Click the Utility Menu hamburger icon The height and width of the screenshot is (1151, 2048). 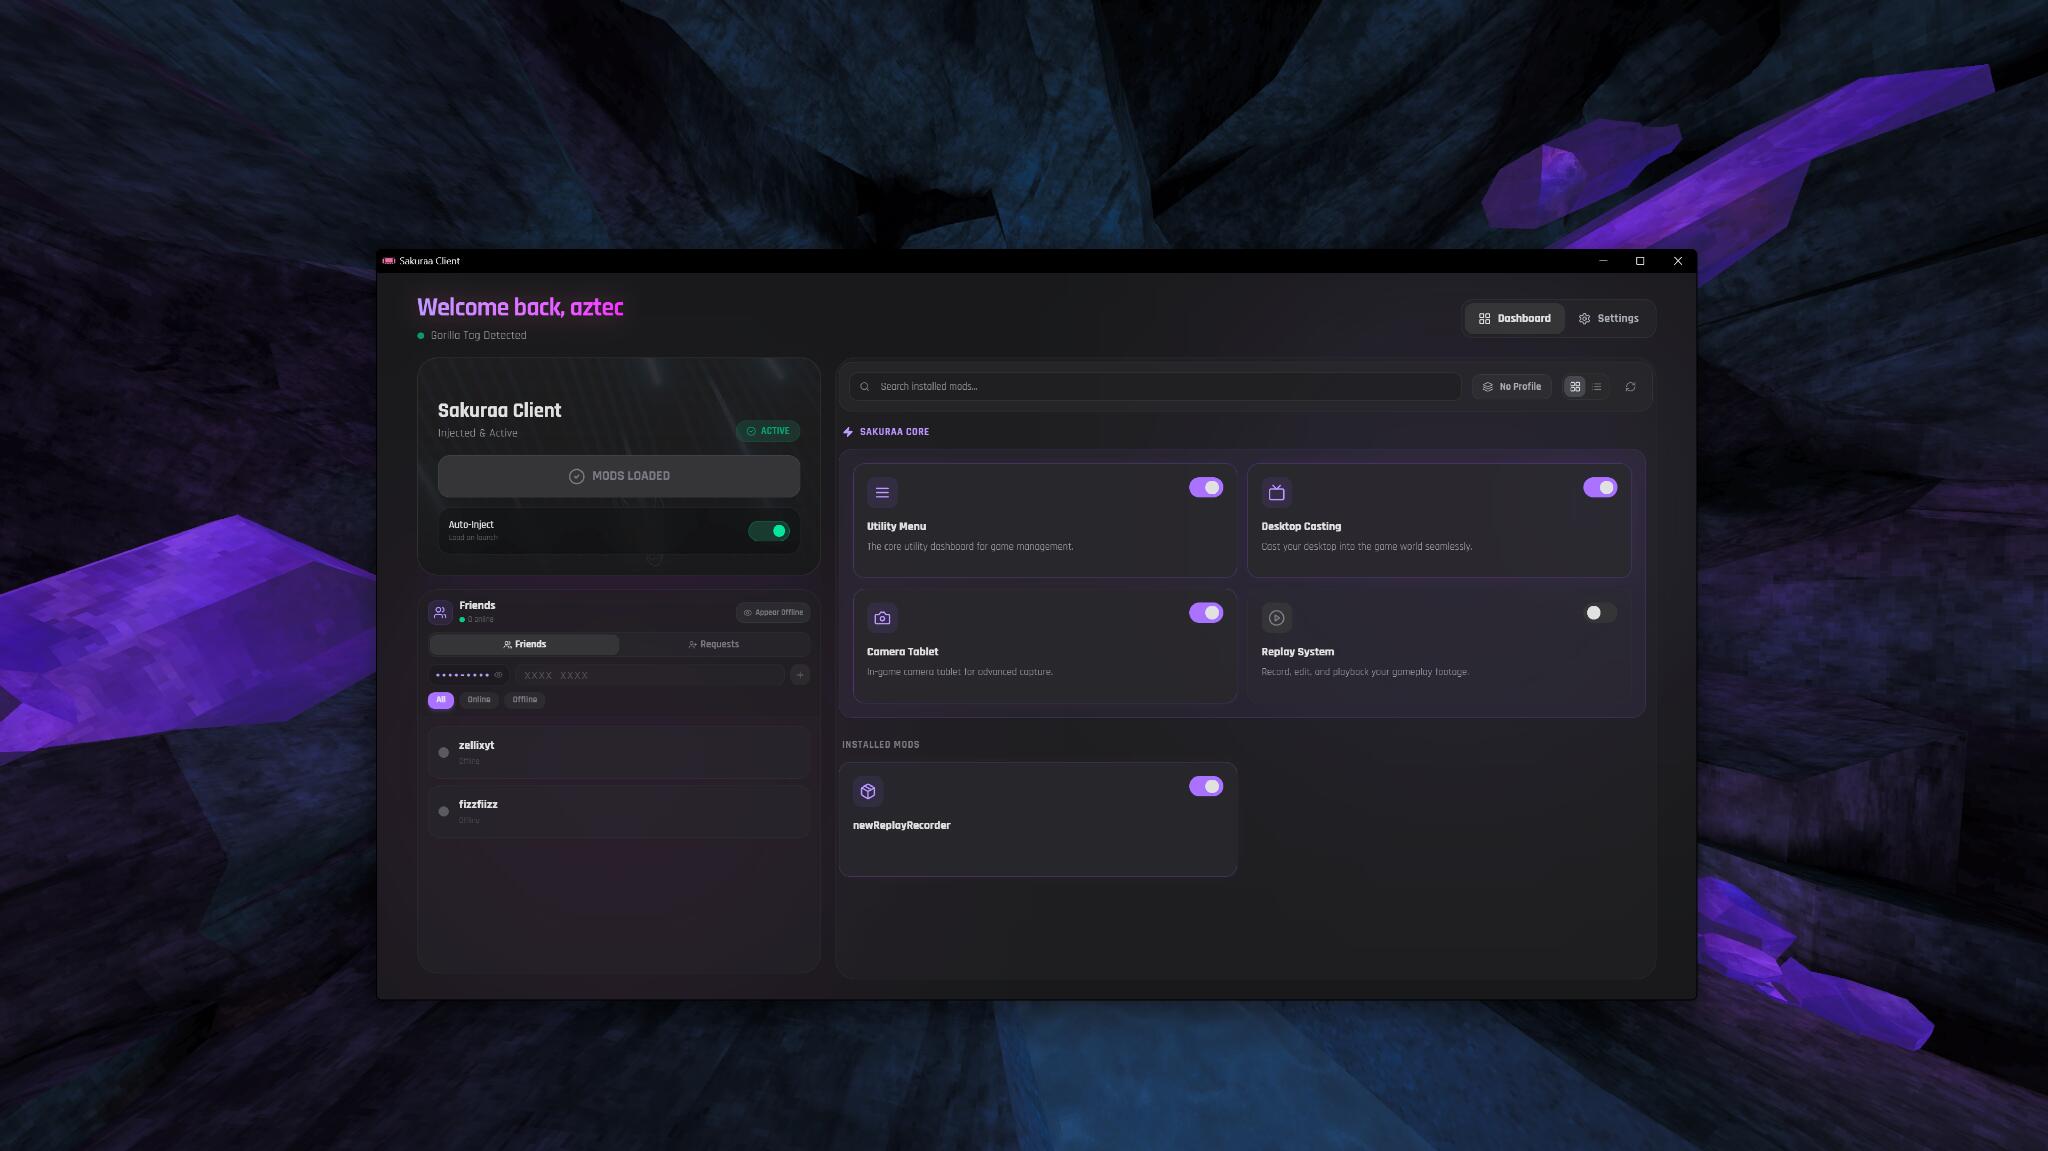pos(882,492)
